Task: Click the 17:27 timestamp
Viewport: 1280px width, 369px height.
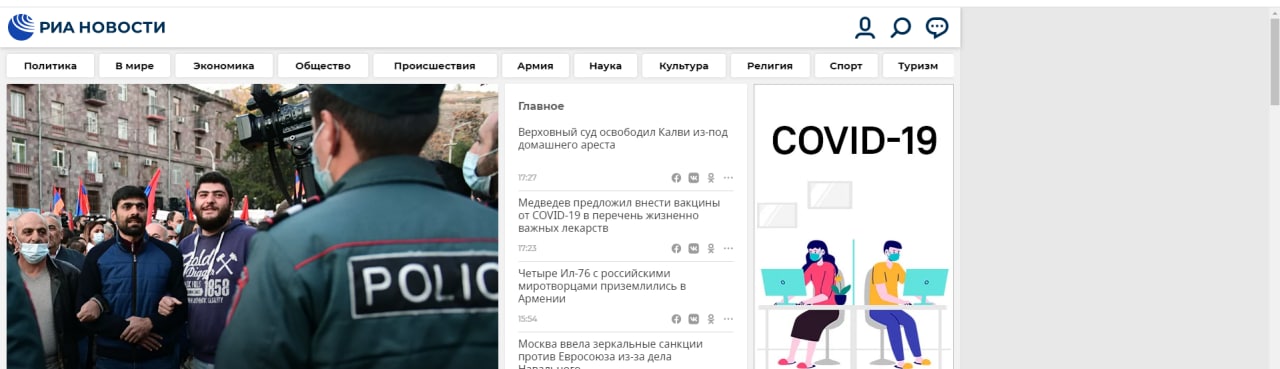Action: click(527, 178)
